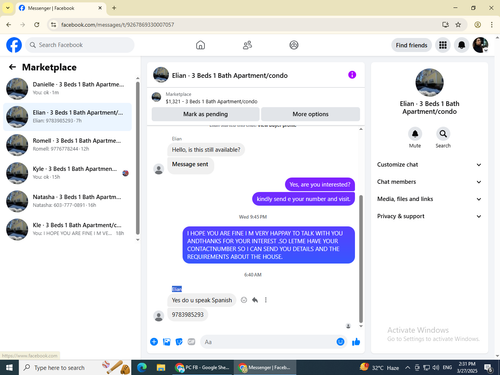Open the Facebook menu grid icon
Screen dimensions: 500x375
click(443, 45)
